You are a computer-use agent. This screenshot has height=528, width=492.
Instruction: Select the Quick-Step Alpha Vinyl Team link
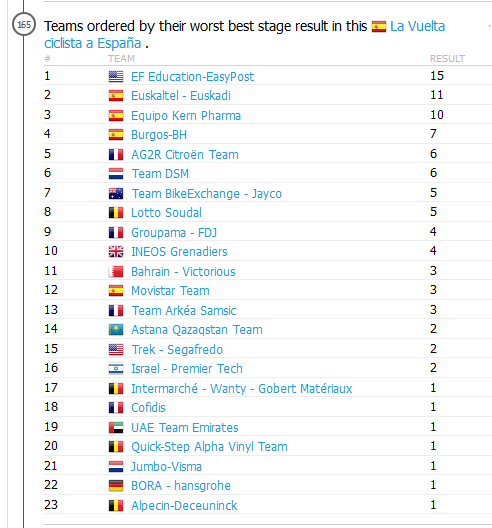[x=209, y=447]
